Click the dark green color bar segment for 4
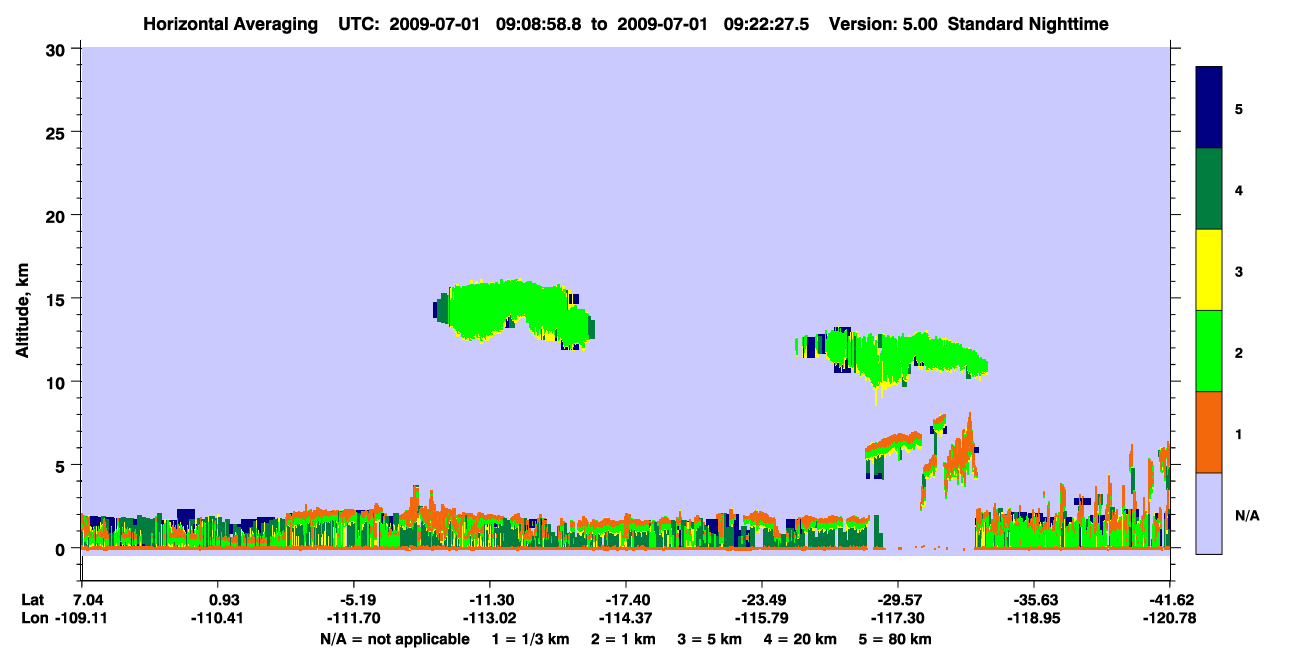This screenshot has width=1300, height=667. 1209,189
